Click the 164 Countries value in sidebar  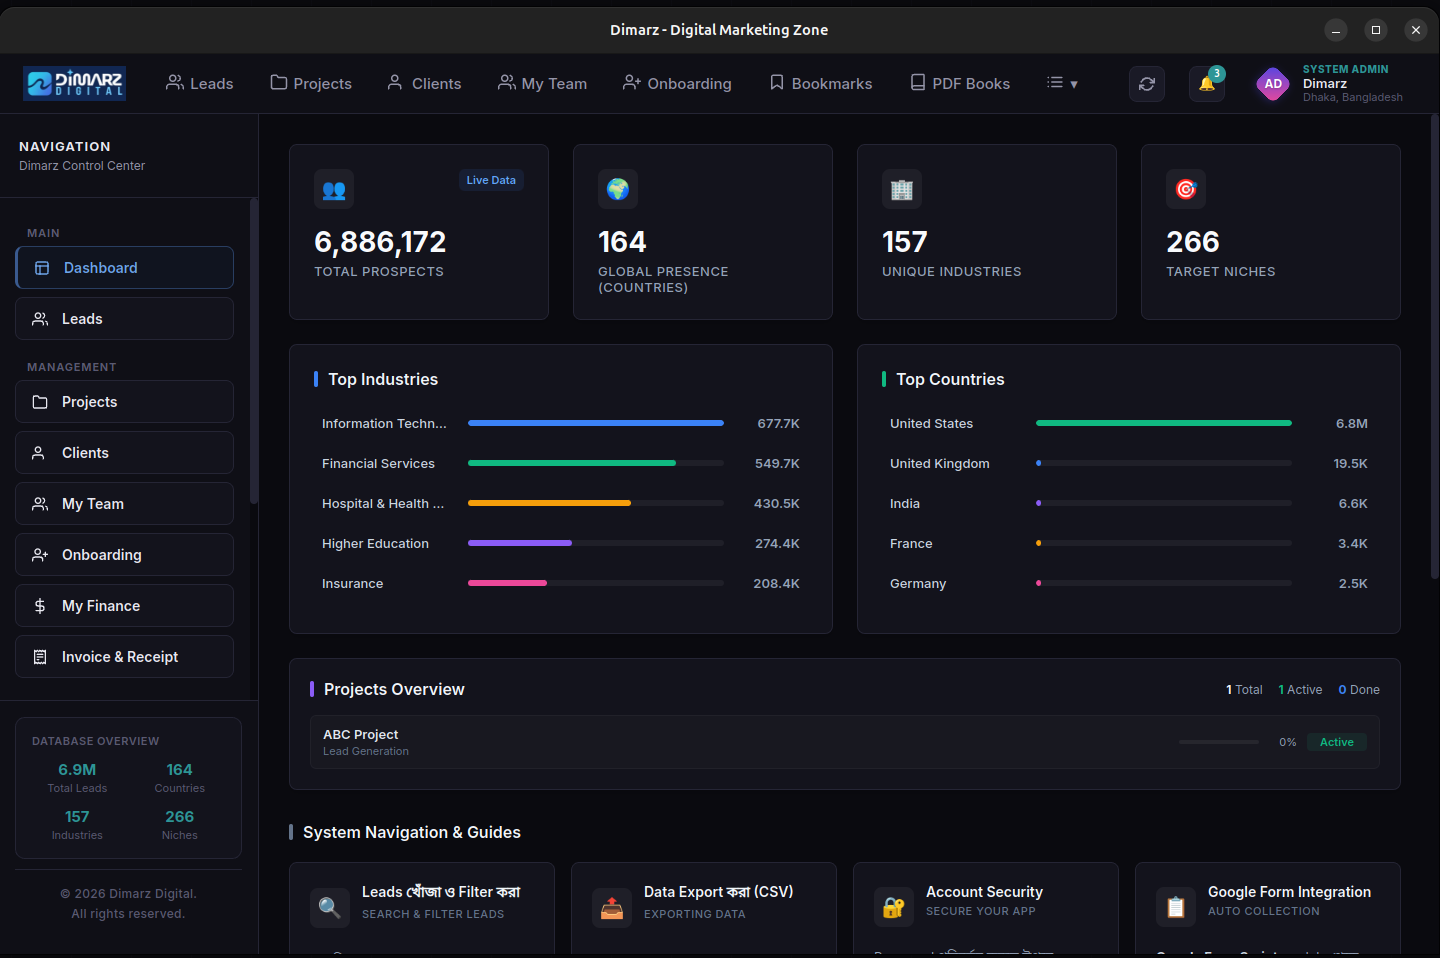(x=179, y=770)
